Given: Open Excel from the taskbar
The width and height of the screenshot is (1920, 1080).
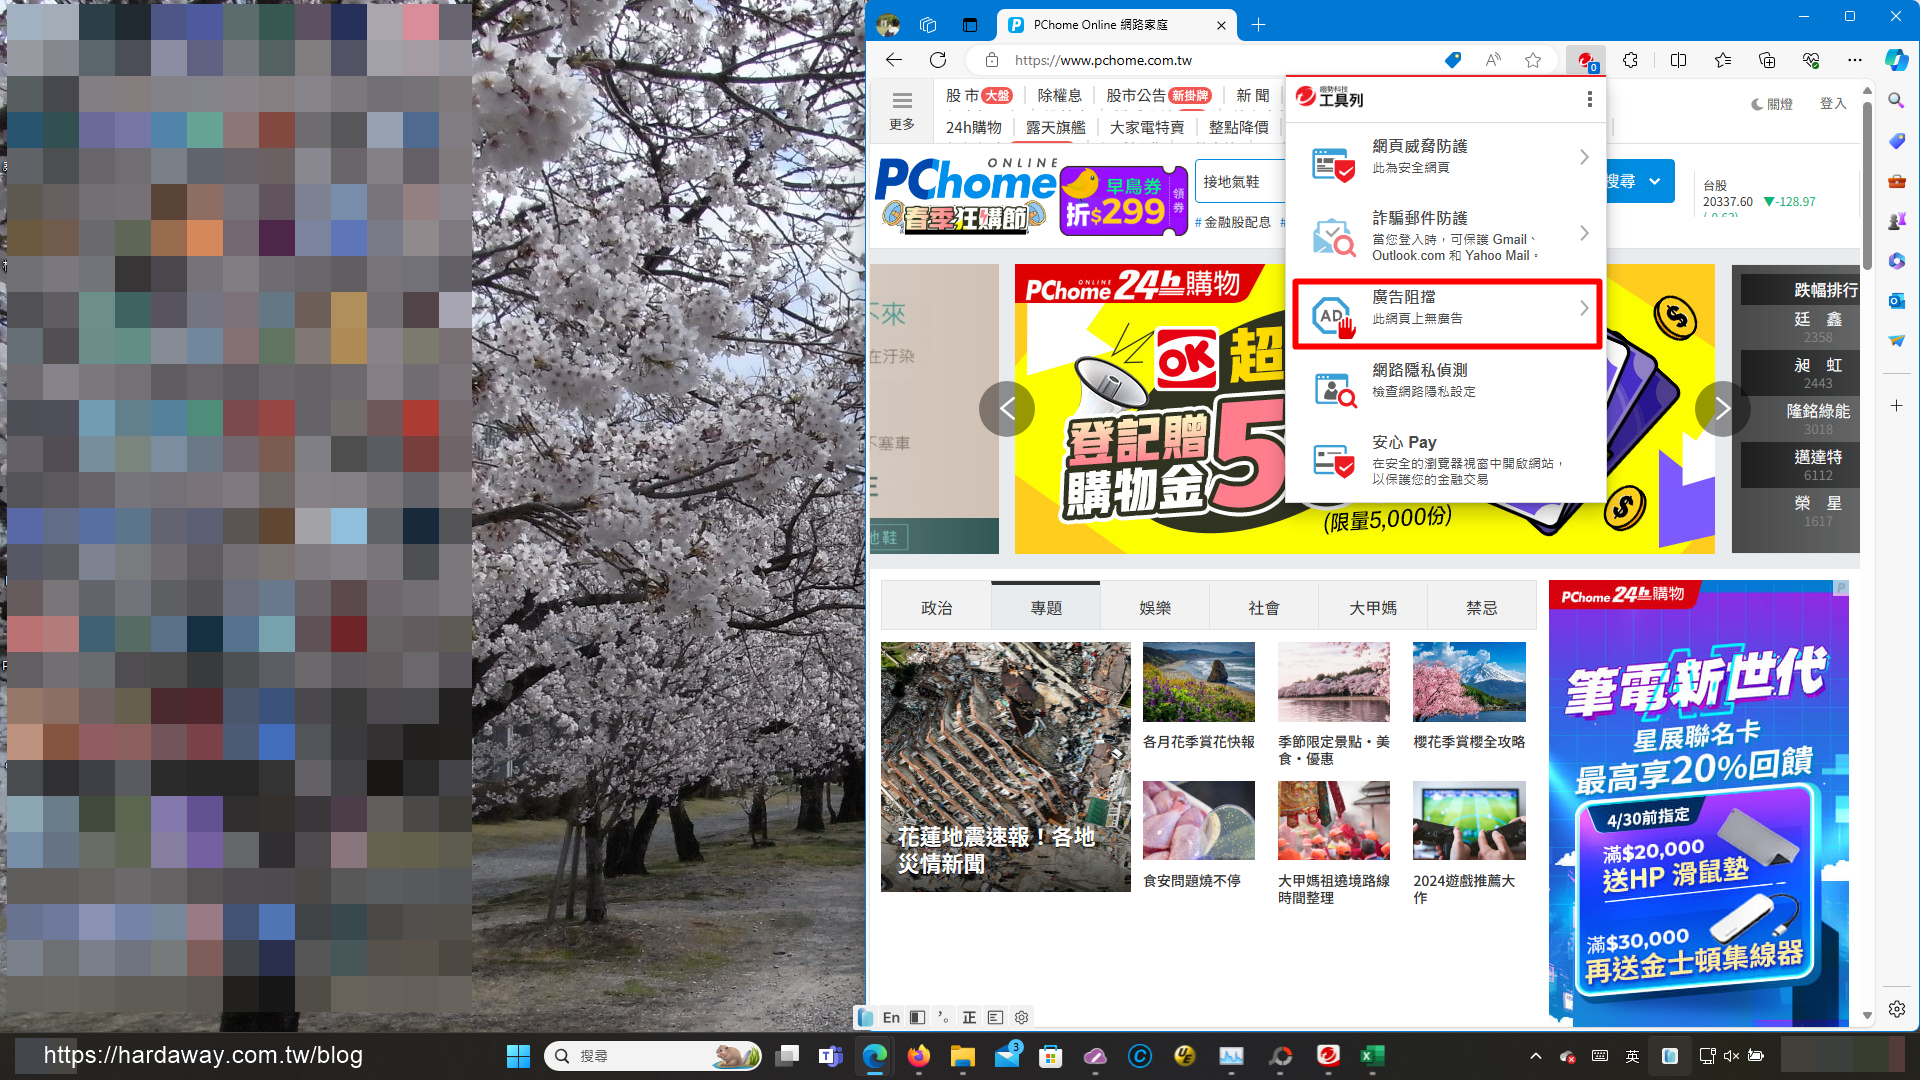Looking at the screenshot, I should (x=1372, y=1056).
